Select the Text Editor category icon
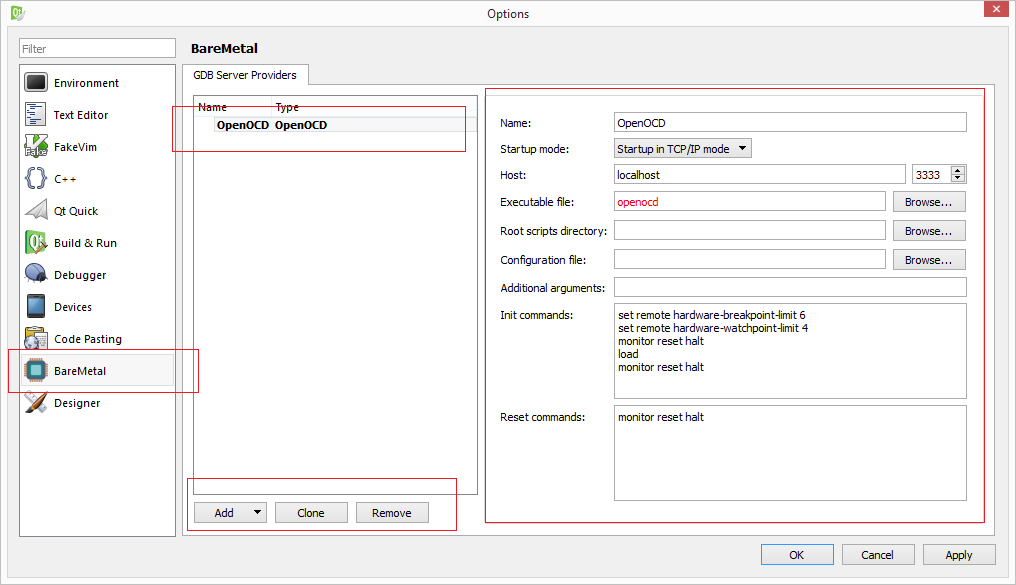This screenshot has height=585, width=1016. tap(35, 115)
